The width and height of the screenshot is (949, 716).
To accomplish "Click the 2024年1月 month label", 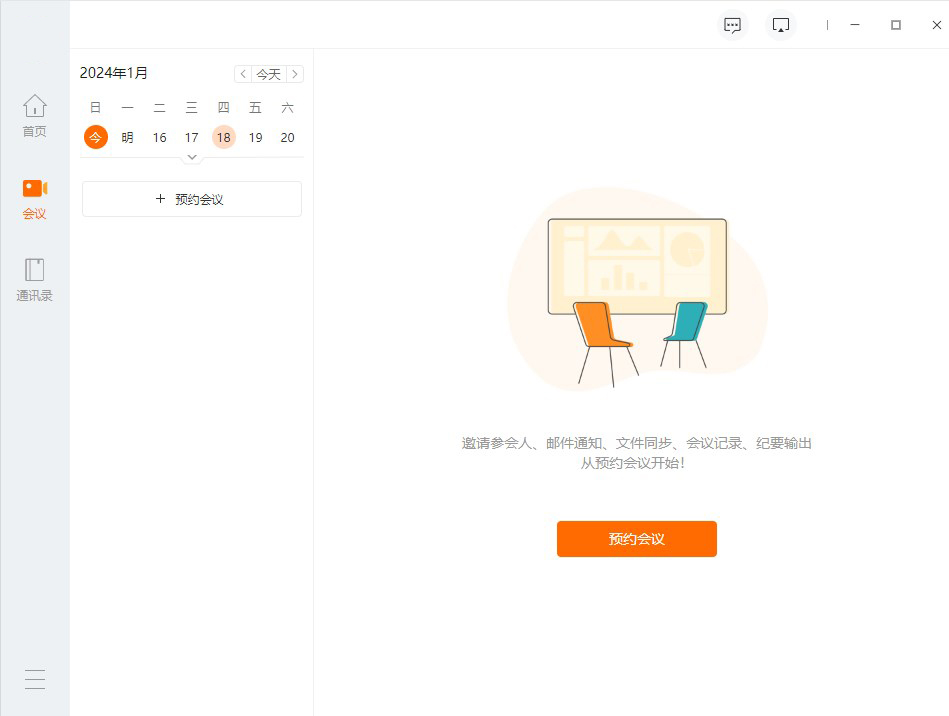I will point(113,72).
